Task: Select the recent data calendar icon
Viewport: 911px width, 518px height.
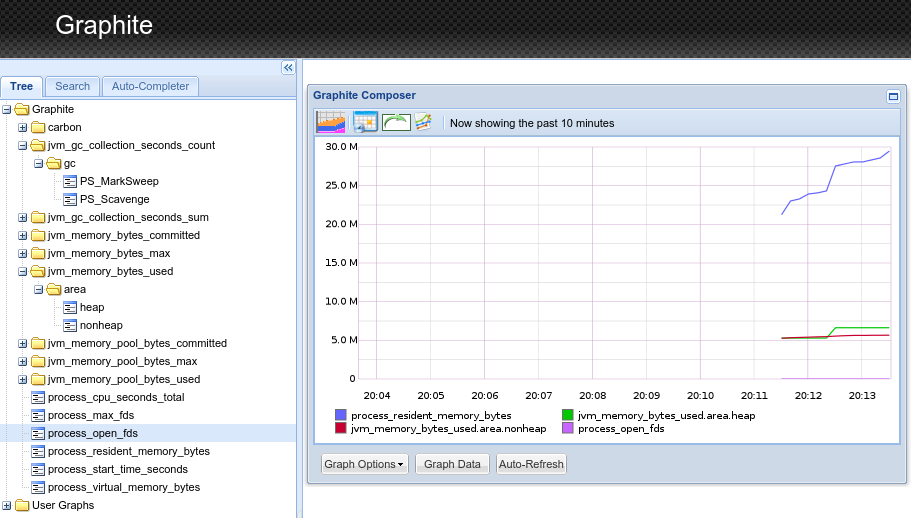Action: [x=365, y=122]
